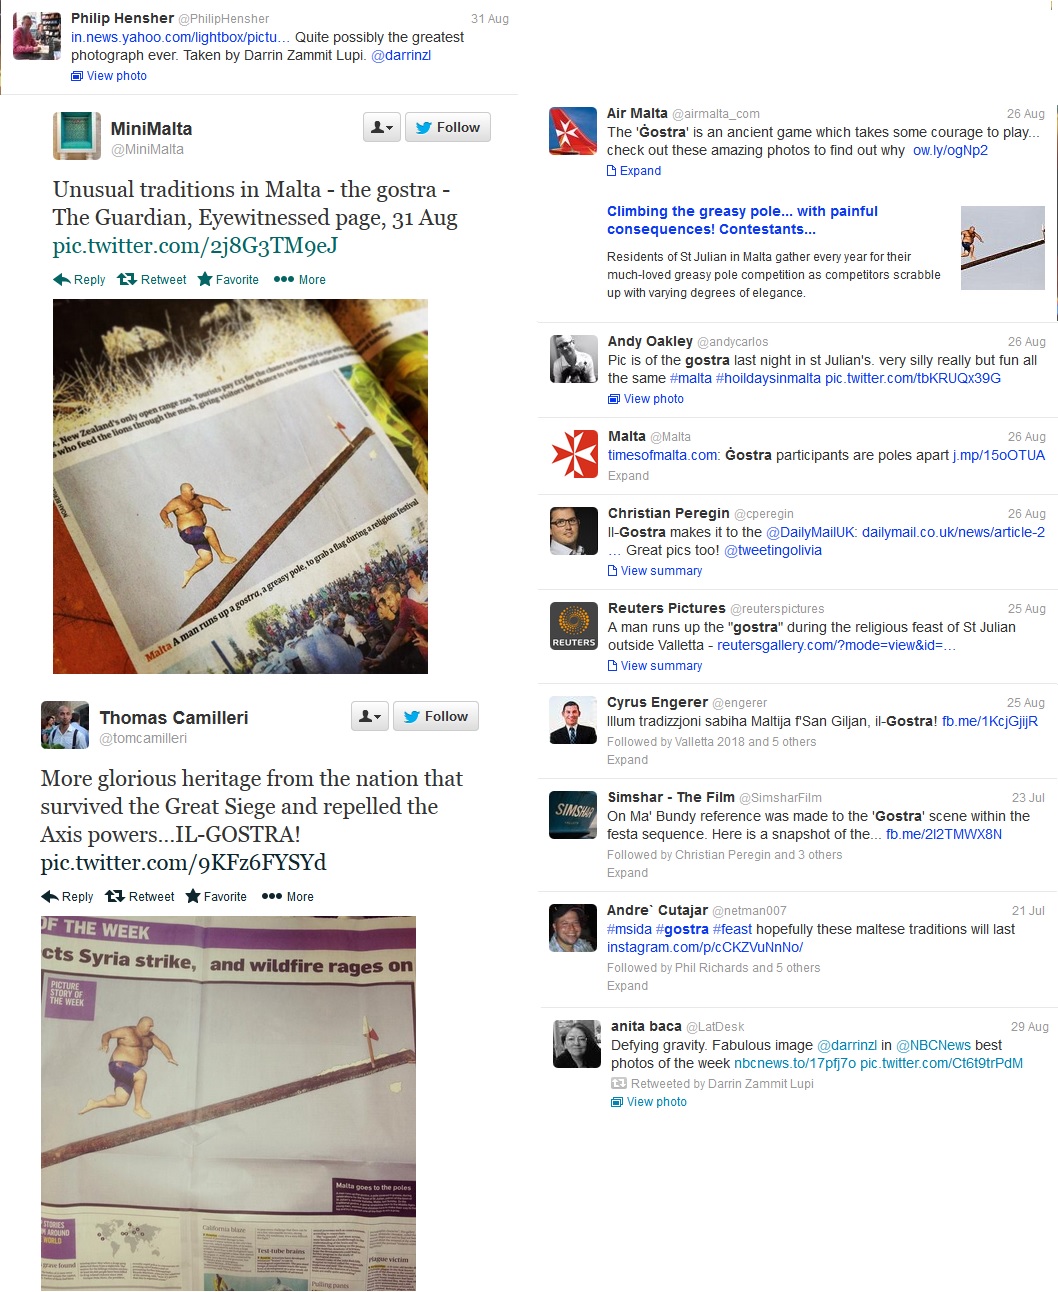1058x1292 pixels.
Task: Follow Thomas Camilleri account
Action: click(436, 717)
